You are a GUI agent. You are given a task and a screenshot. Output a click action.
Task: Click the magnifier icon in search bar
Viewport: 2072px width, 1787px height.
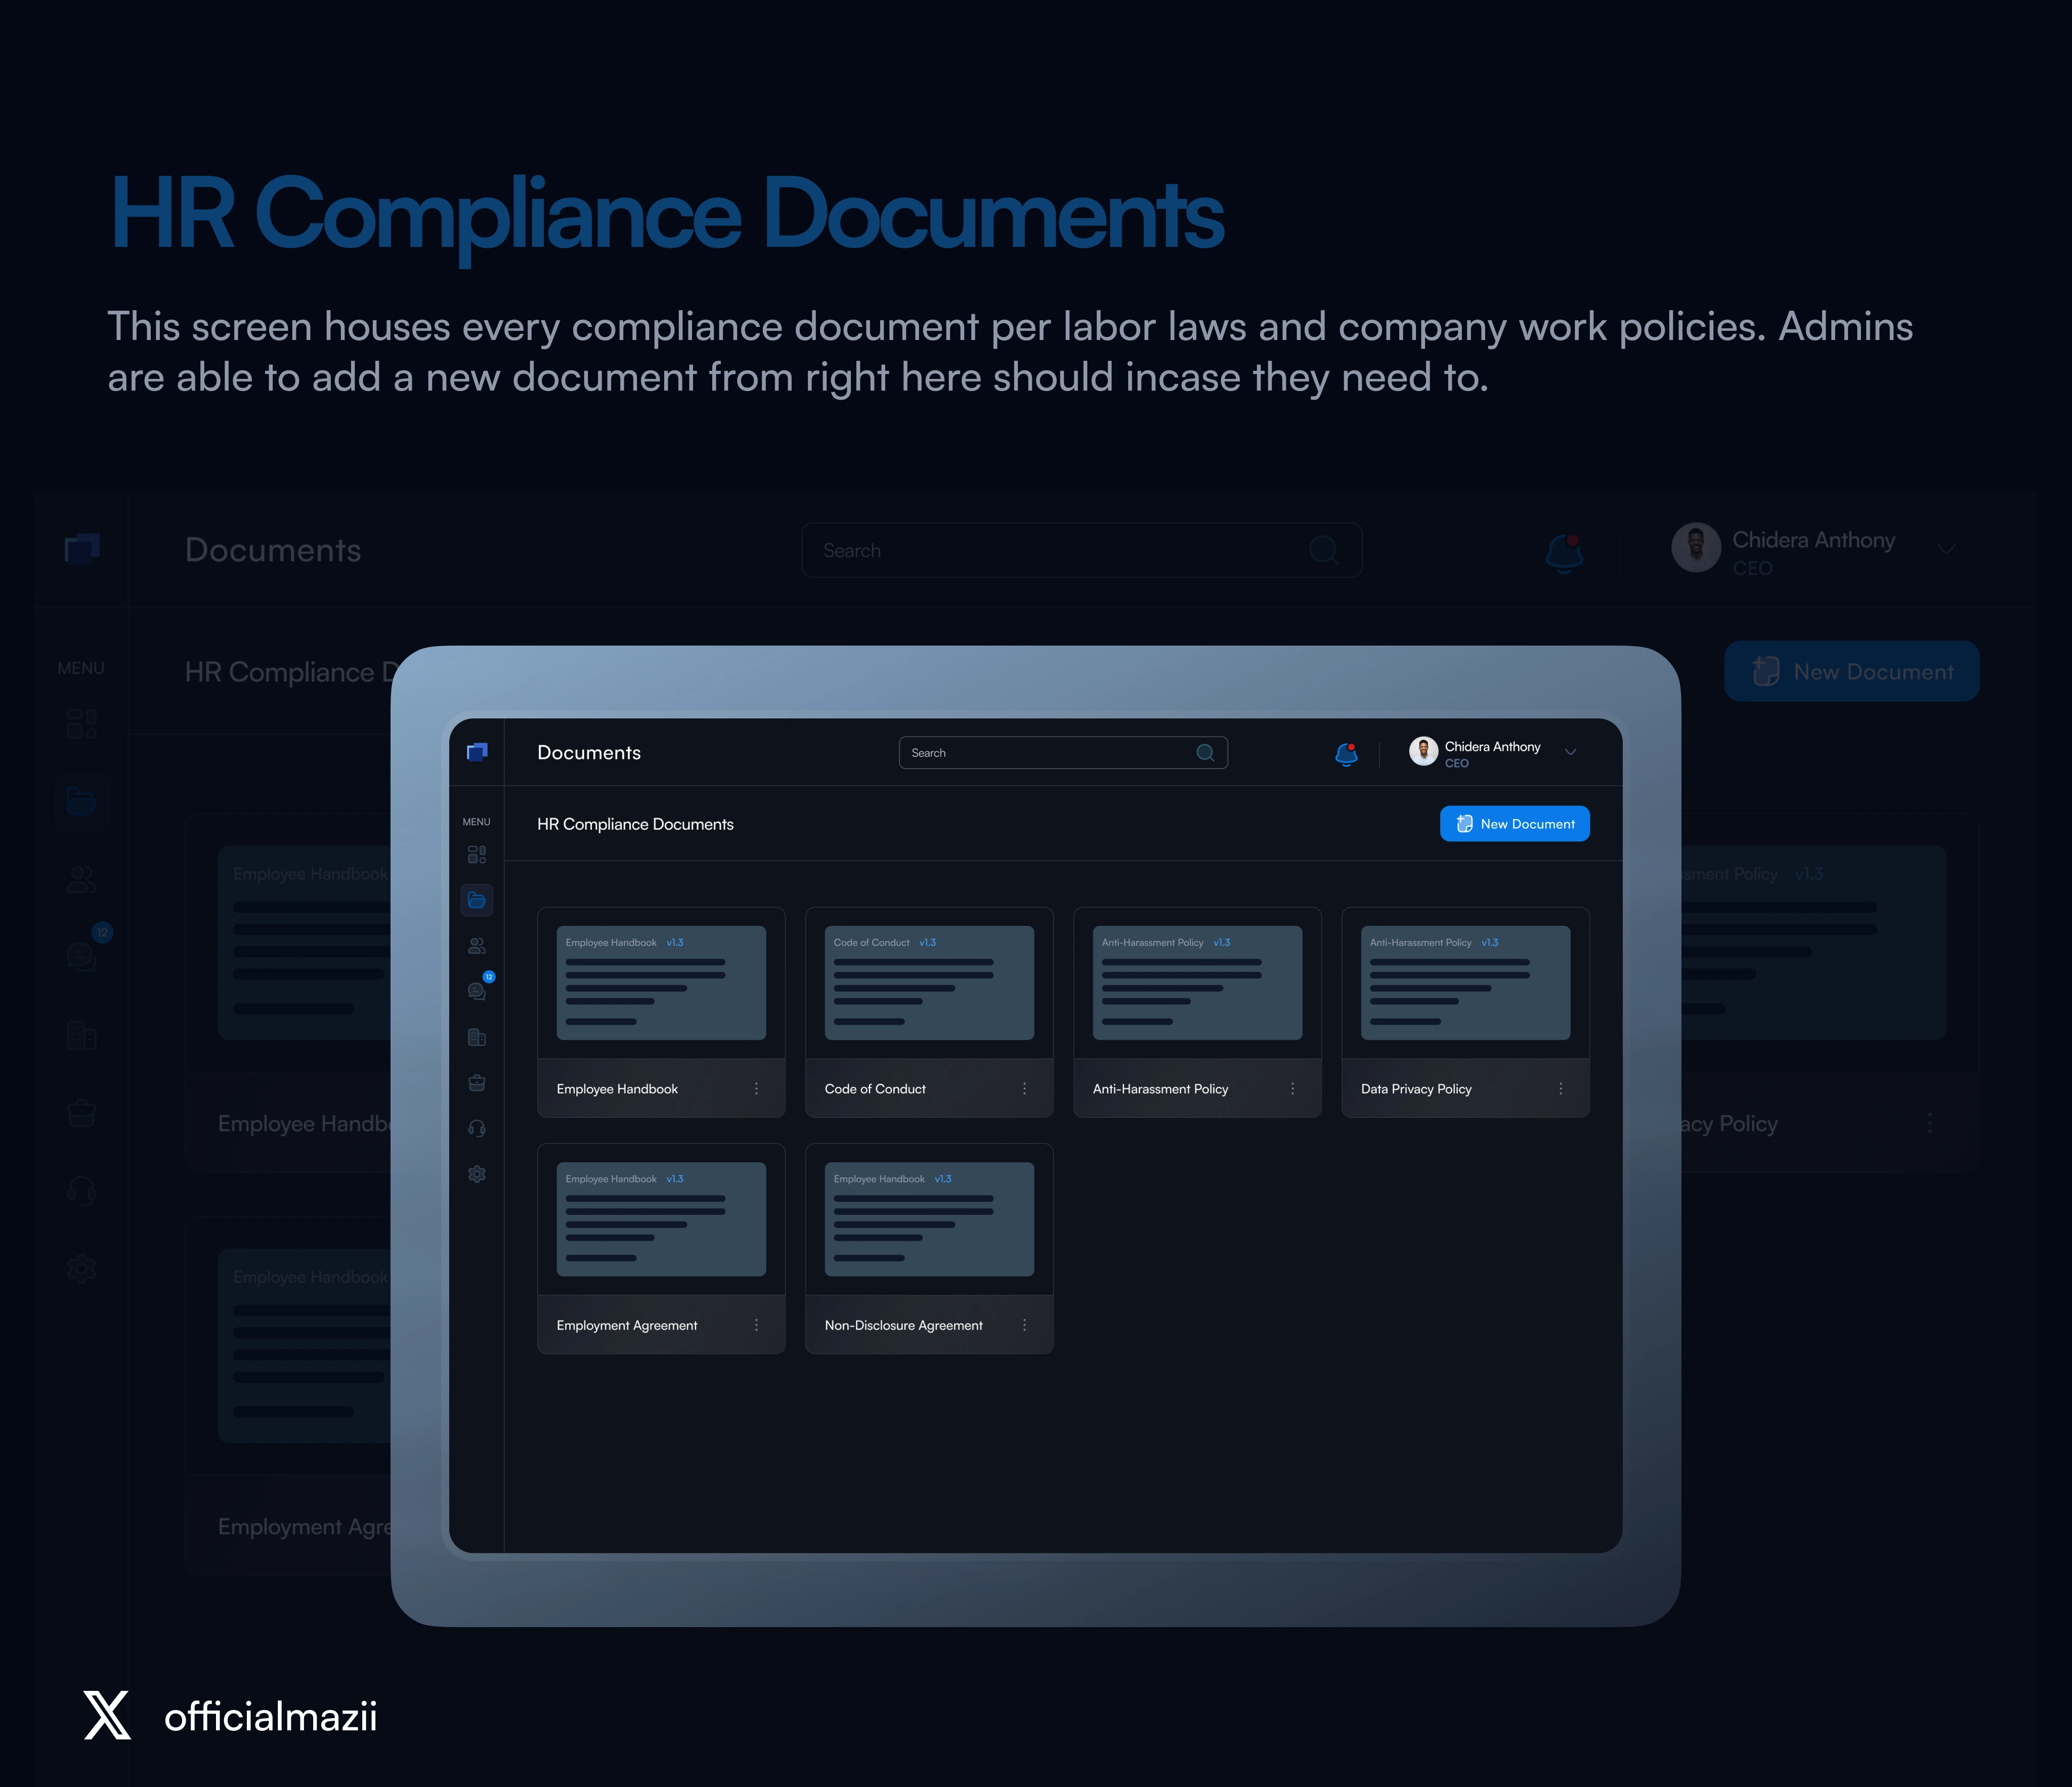[1205, 753]
